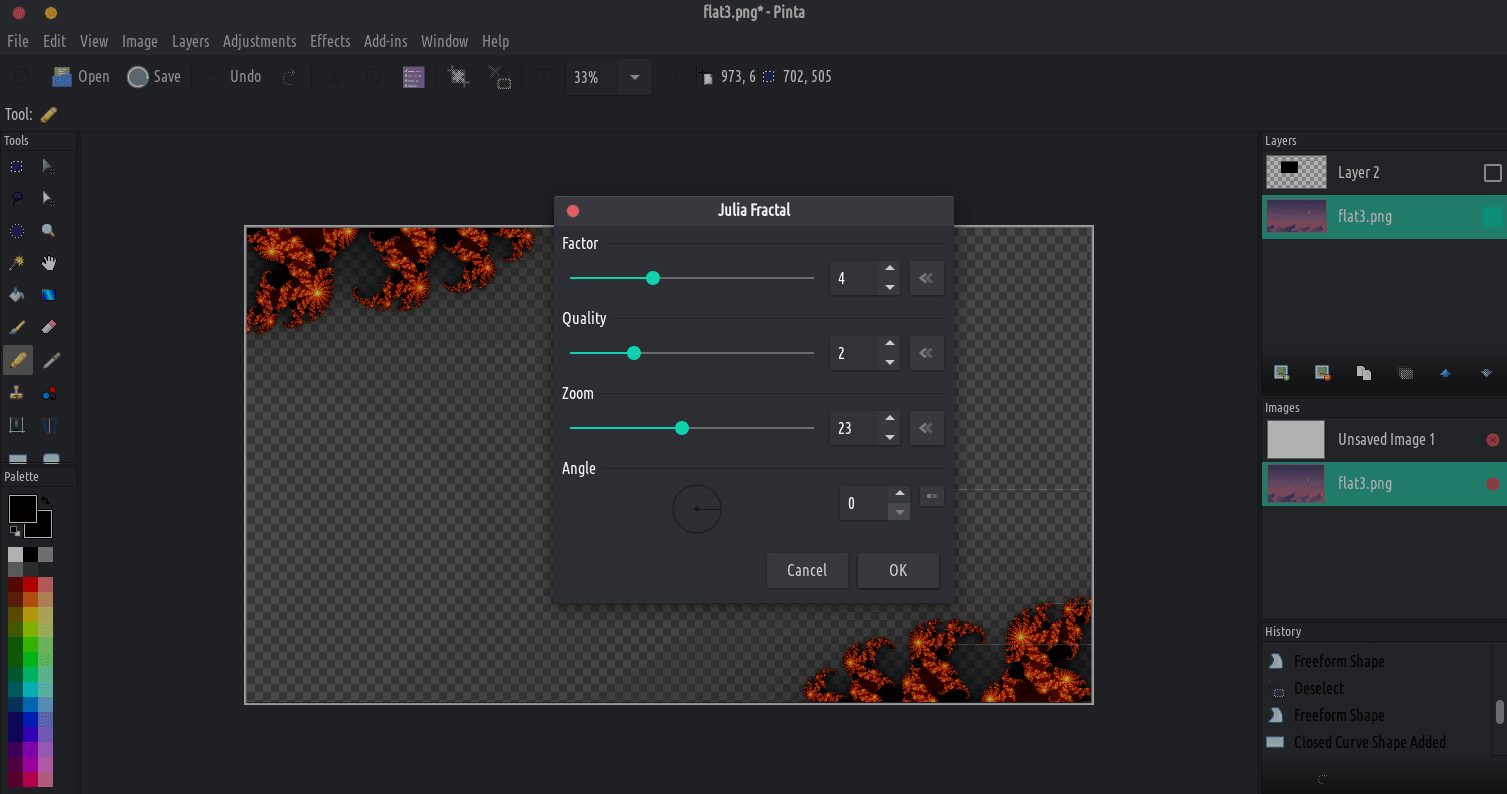Viewport: 1507px width, 794px height.
Task: Click the Duplicate Layer icon
Action: pyautogui.click(x=1363, y=373)
